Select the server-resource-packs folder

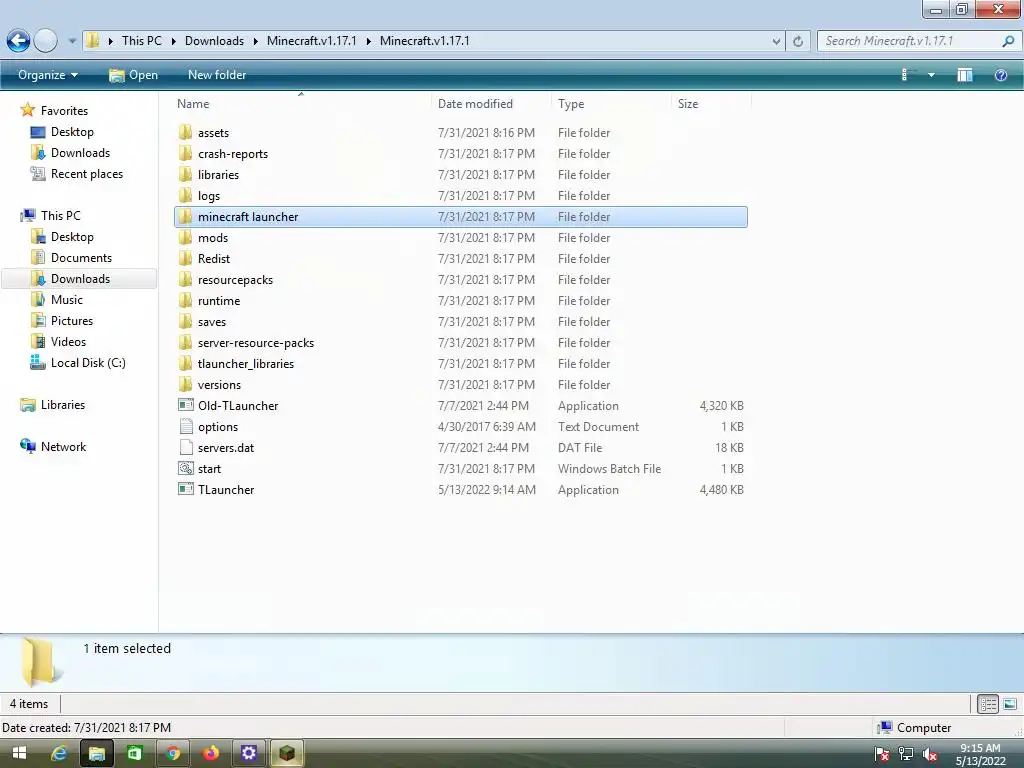[460, 343]
